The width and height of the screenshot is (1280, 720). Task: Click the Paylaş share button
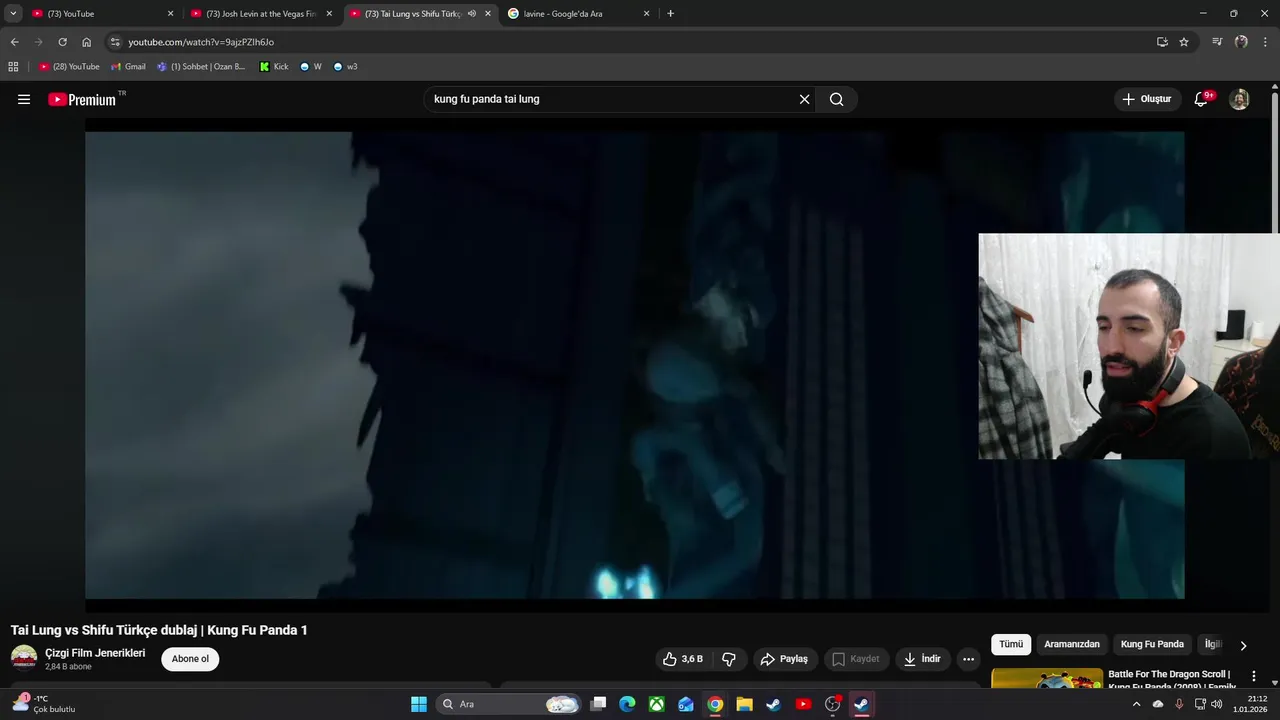pyautogui.click(x=784, y=659)
